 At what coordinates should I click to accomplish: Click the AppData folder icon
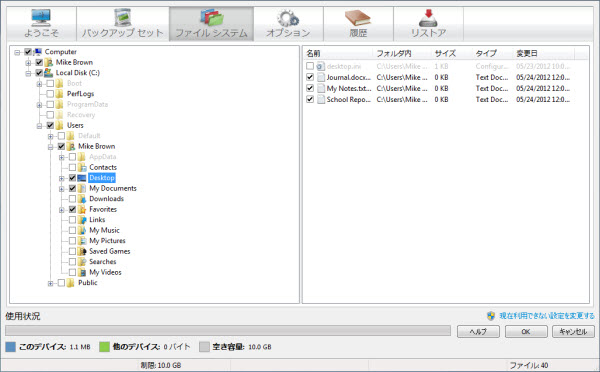pos(82,157)
